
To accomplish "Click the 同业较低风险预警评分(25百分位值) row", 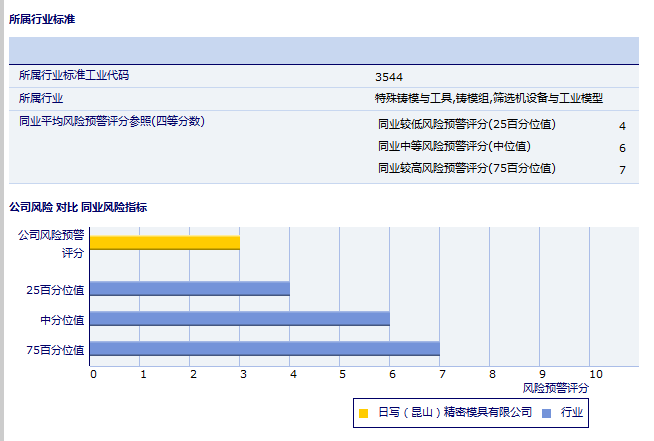I will 466,125.
